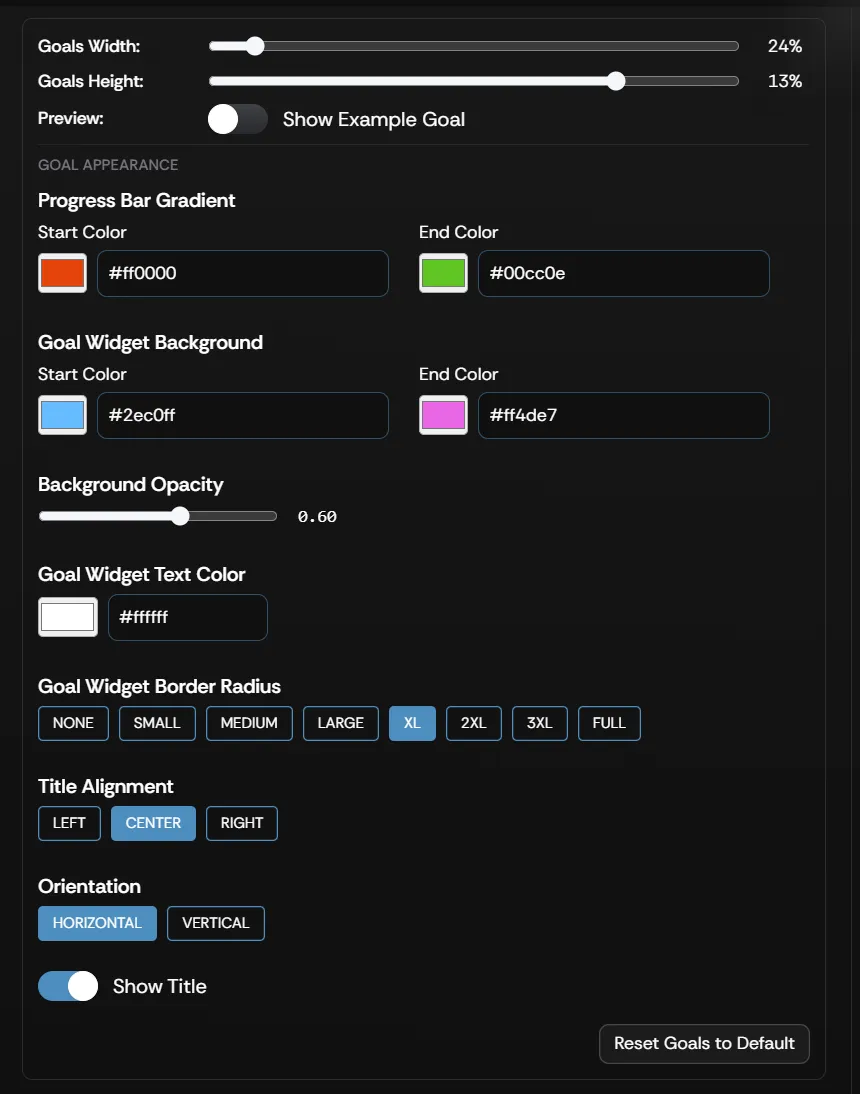Select XL border radius
This screenshot has height=1094, width=860.
tap(412, 723)
